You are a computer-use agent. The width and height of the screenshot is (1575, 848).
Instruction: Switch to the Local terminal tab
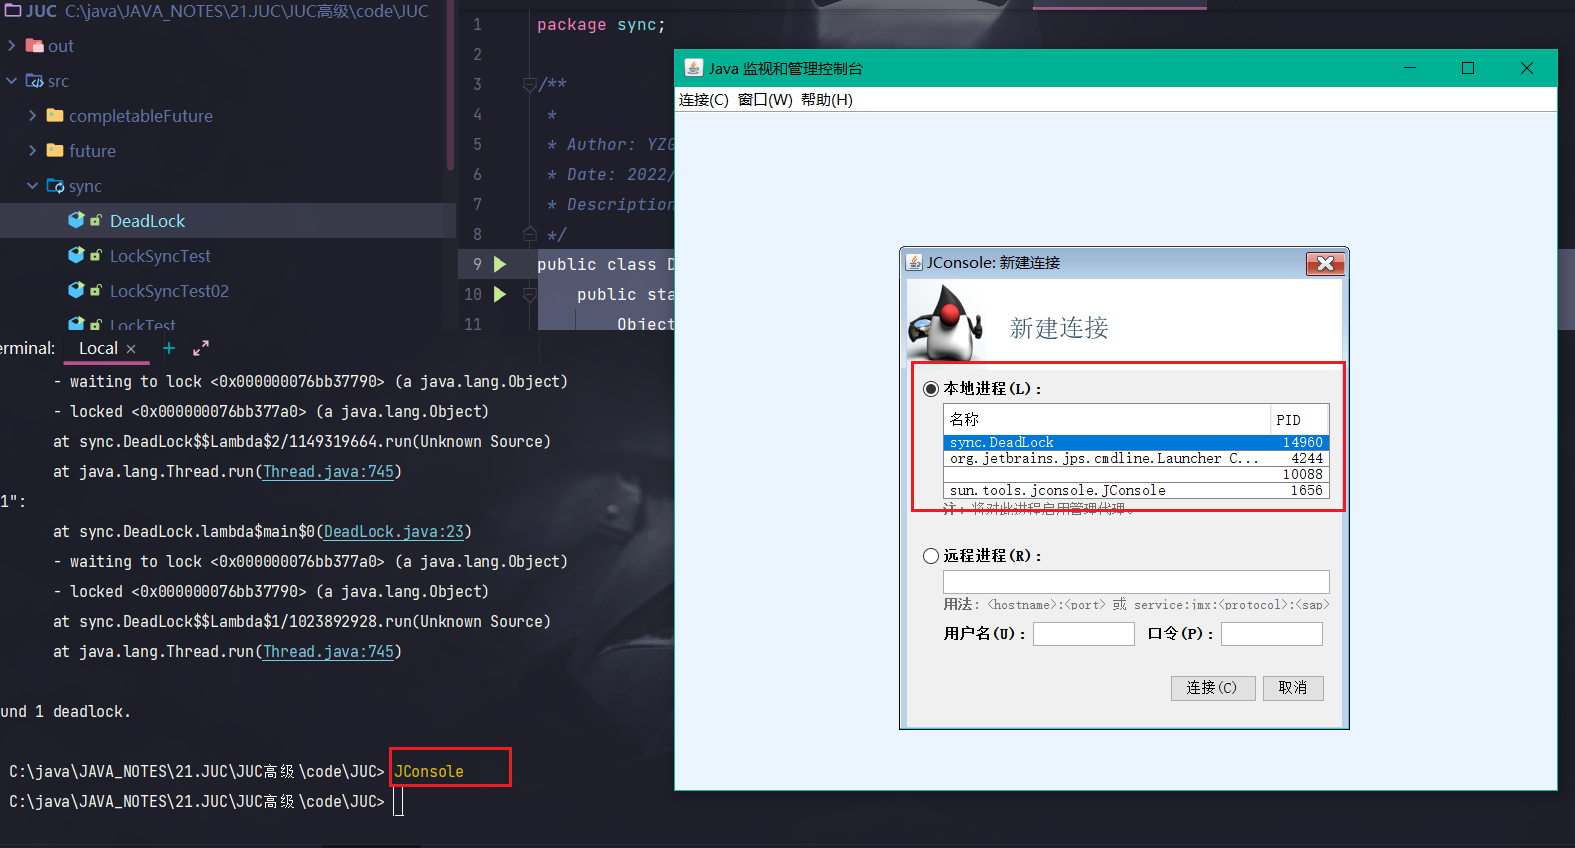point(98,348)
